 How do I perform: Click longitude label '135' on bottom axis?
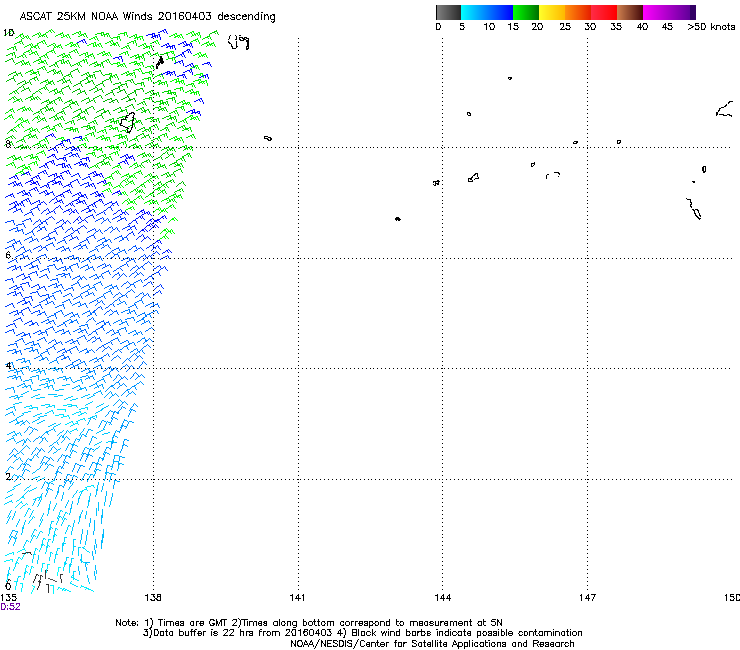[x=8, y=598]
